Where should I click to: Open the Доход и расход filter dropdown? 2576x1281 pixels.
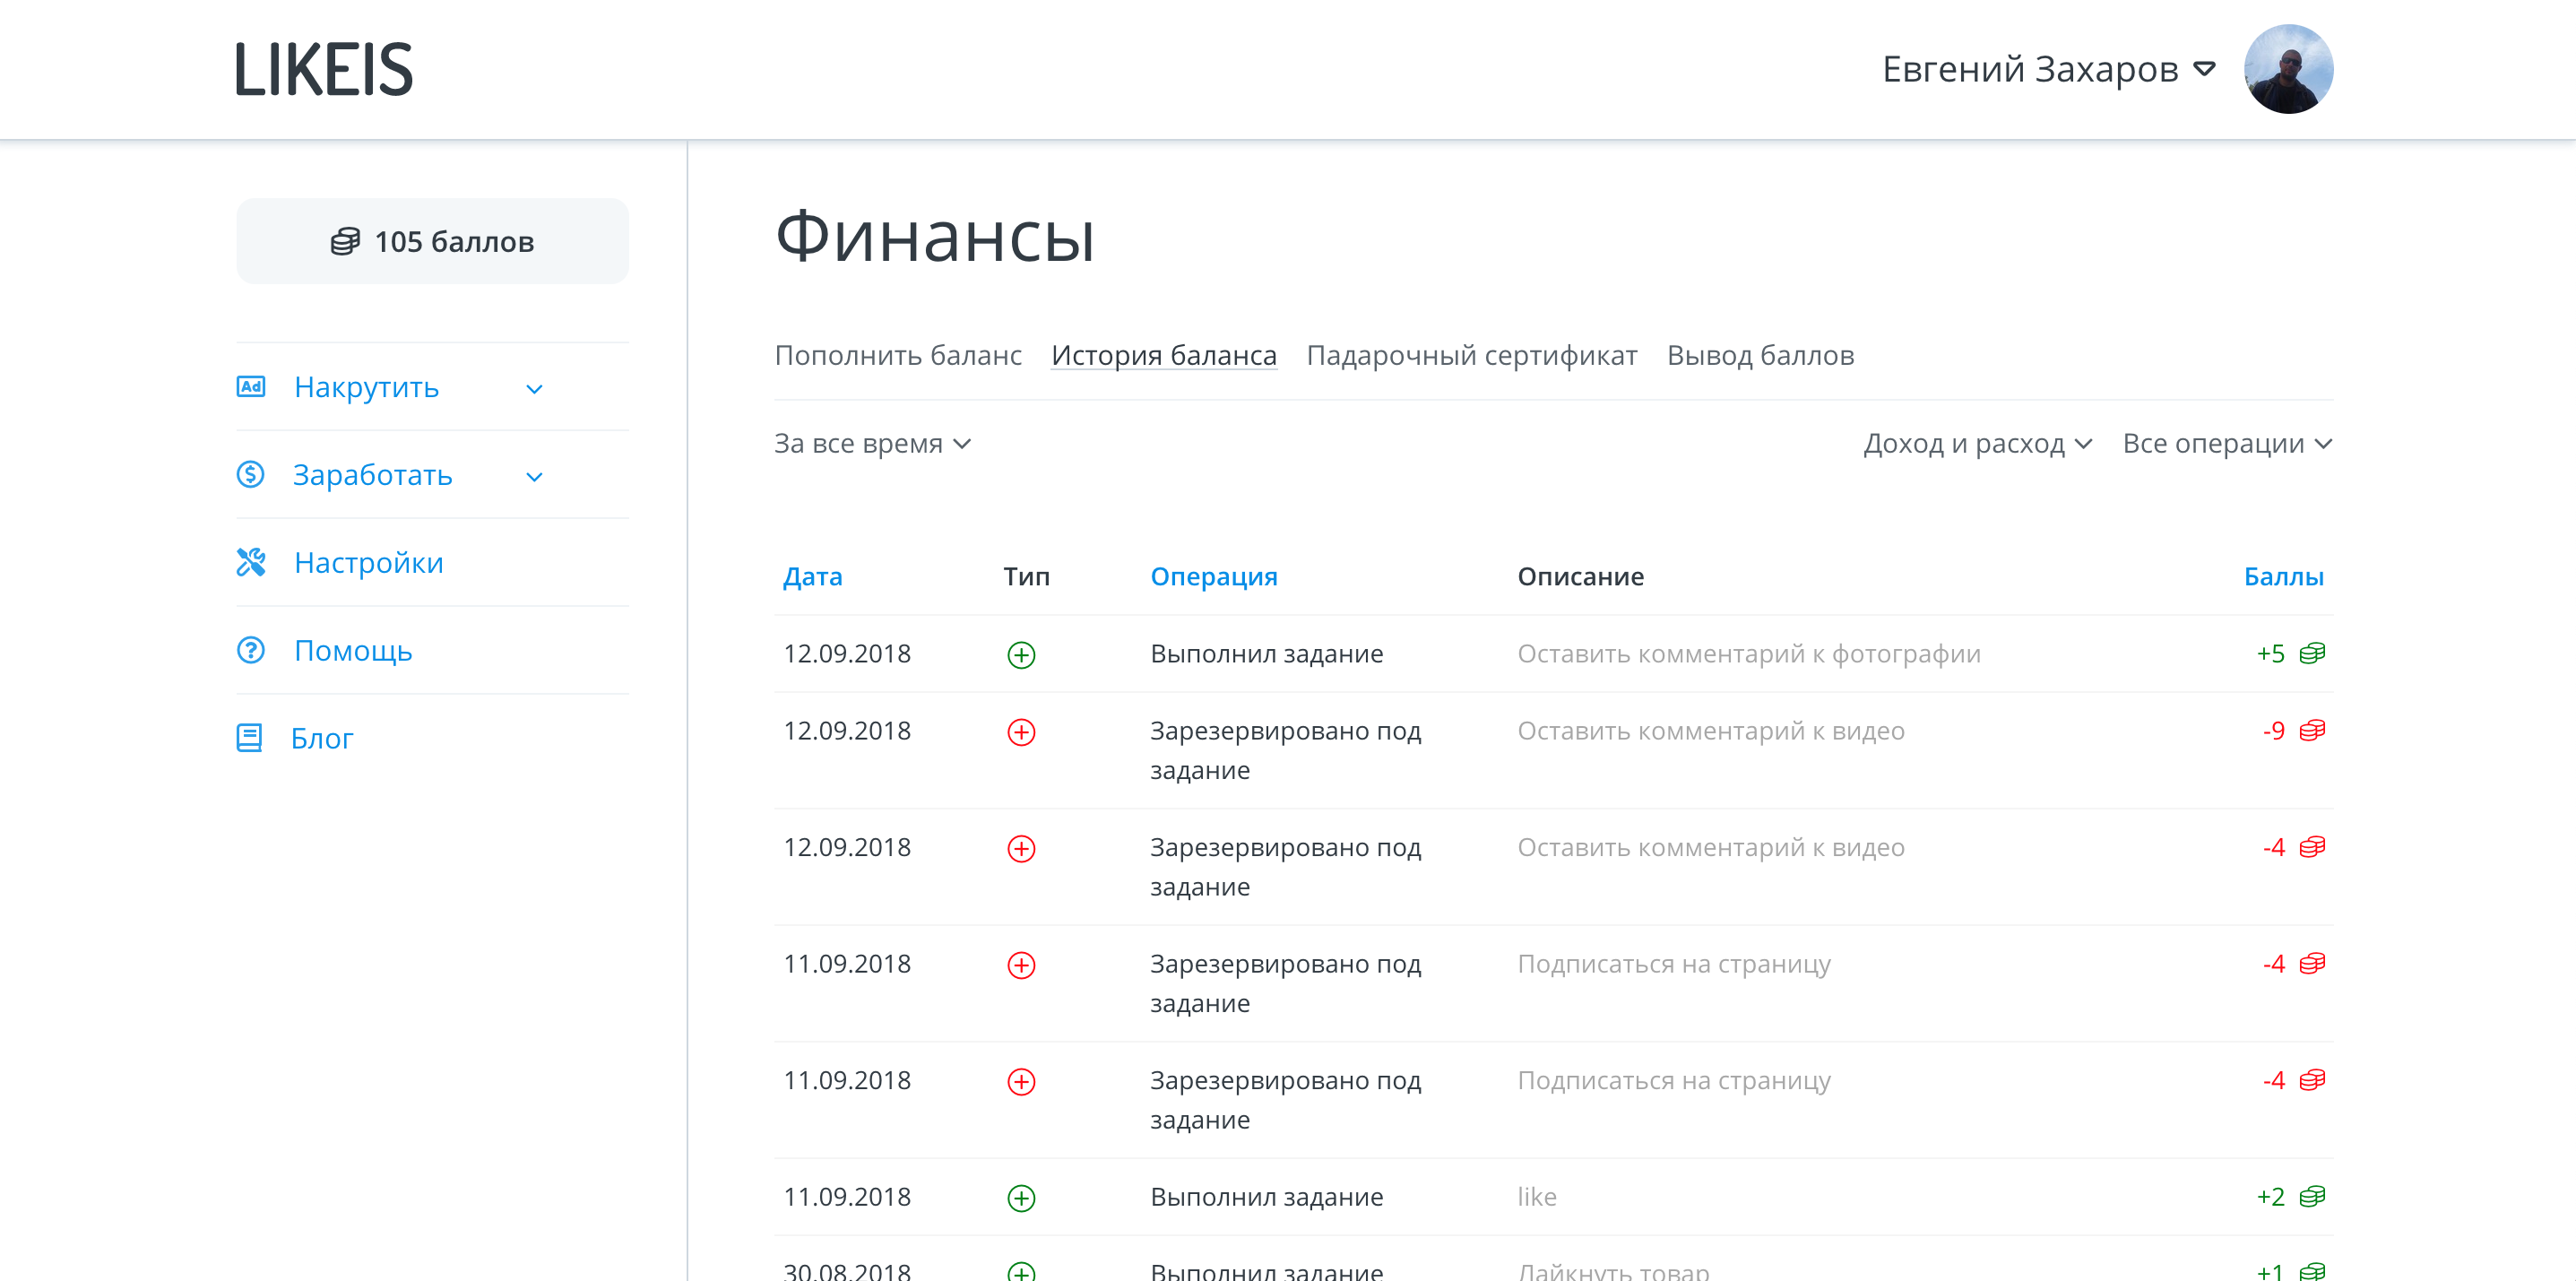pos(1977,443)
